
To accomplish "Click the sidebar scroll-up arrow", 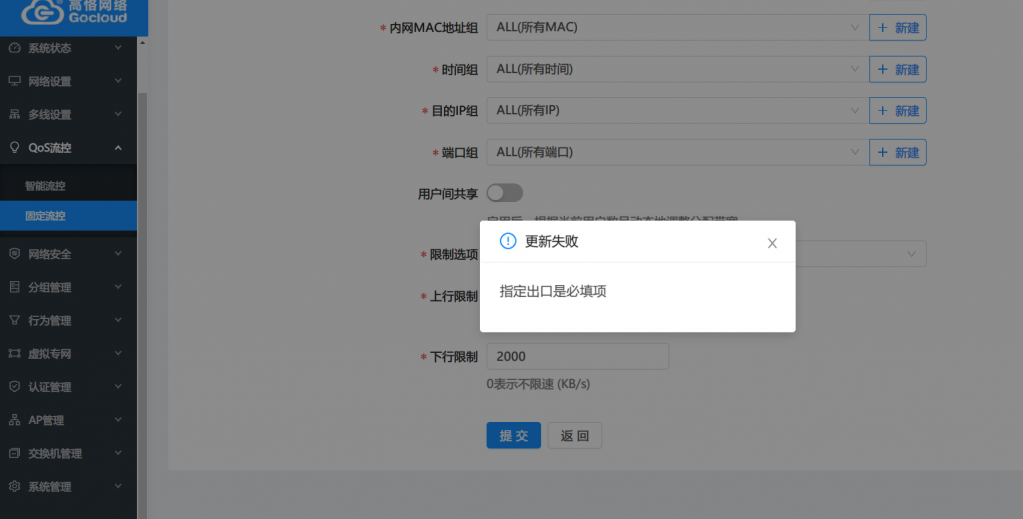I will click(142, 42).
